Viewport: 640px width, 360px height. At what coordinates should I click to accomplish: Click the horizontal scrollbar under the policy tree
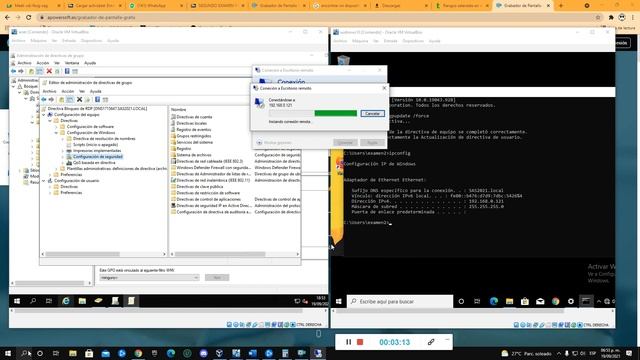[104, 254]
